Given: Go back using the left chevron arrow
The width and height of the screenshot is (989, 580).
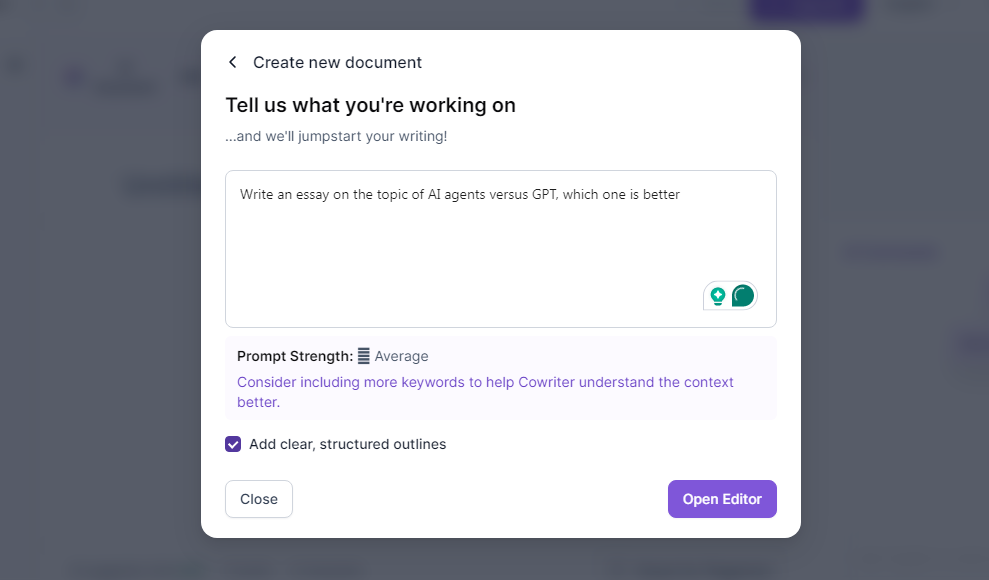Looking at the screenshot, I should tap(233, 62).
